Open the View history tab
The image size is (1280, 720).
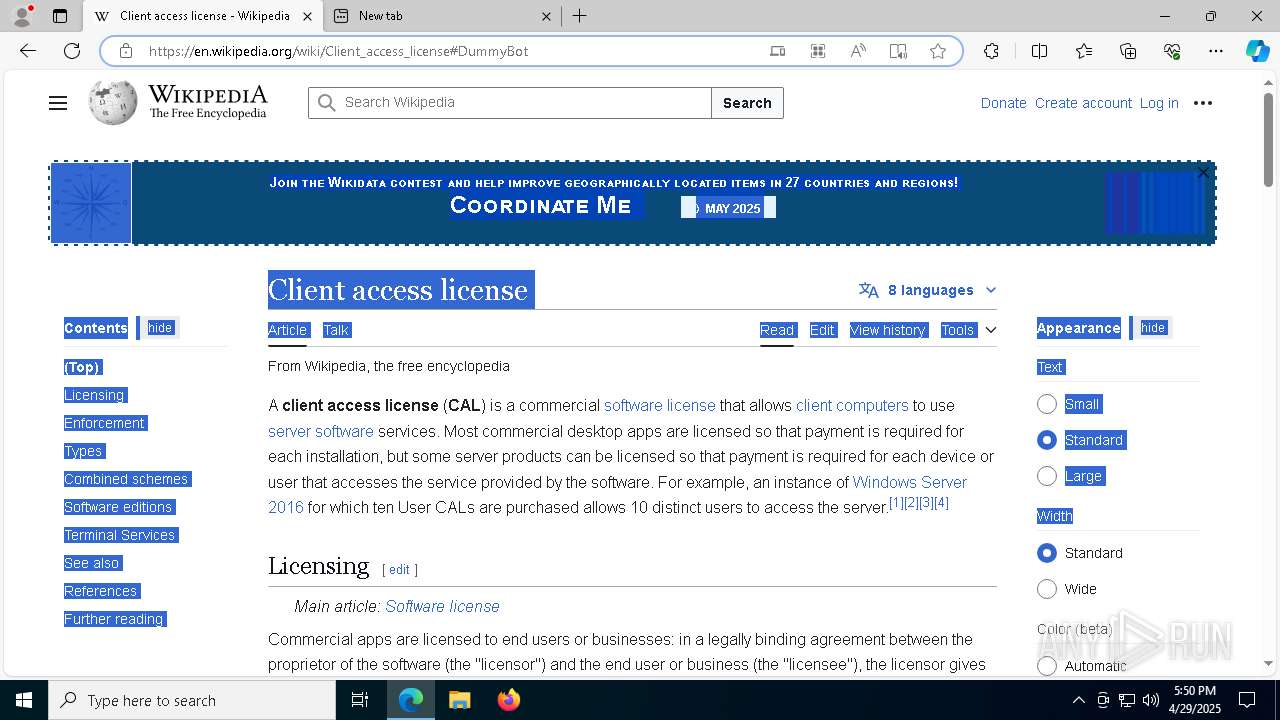tap(887, 330)
